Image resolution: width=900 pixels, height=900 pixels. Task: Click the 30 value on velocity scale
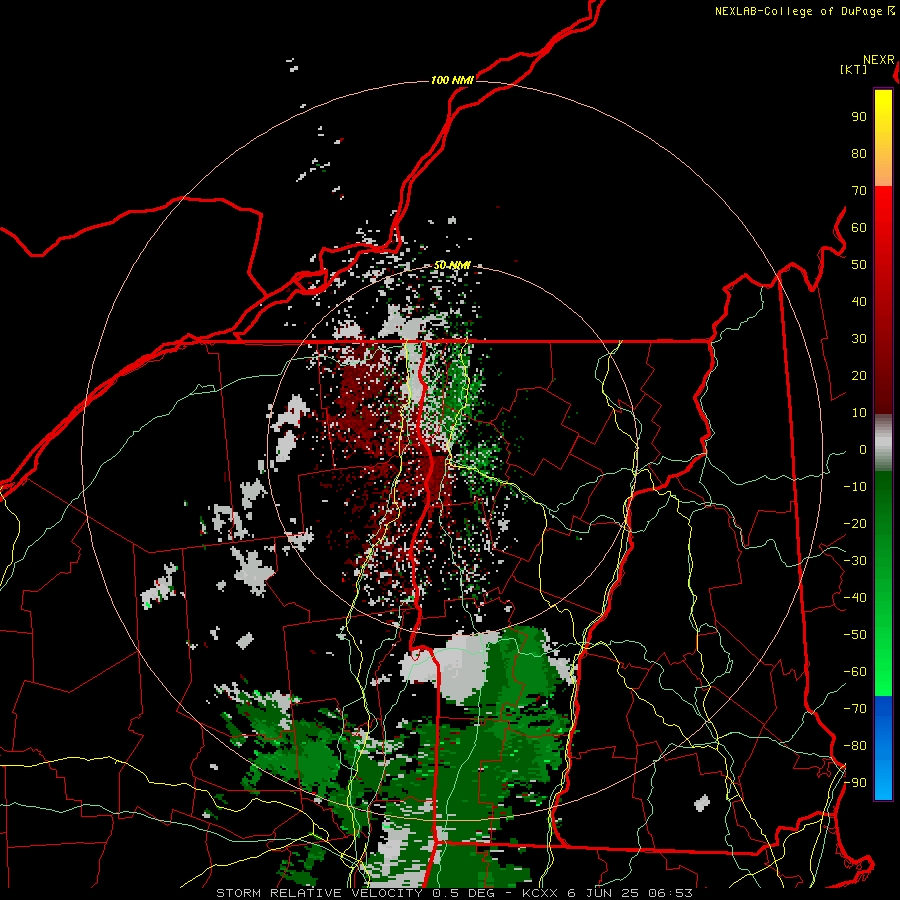(x=859, y=339)
